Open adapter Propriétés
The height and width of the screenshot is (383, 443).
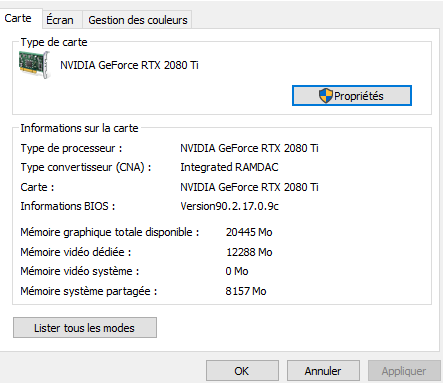tap(352, 96)
